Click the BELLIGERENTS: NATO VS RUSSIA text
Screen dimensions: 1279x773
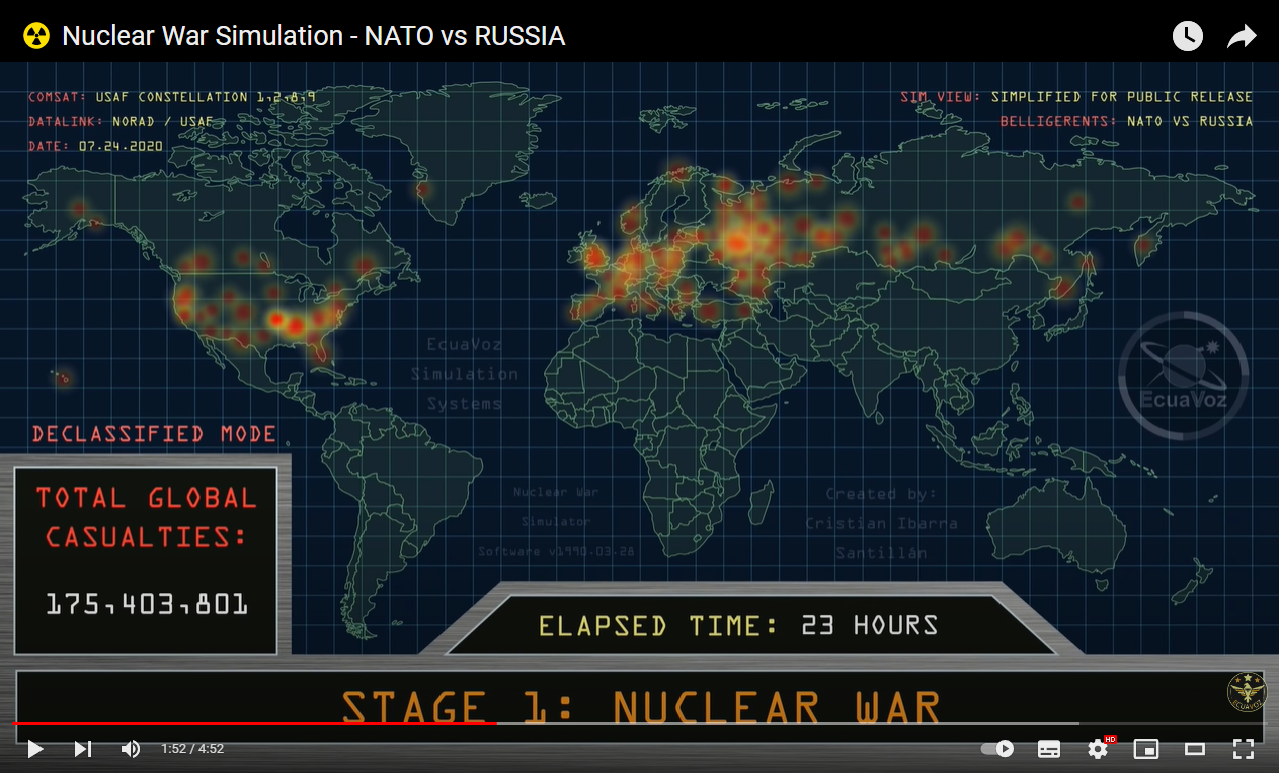pyautogui.click(x=1126, y=121)
